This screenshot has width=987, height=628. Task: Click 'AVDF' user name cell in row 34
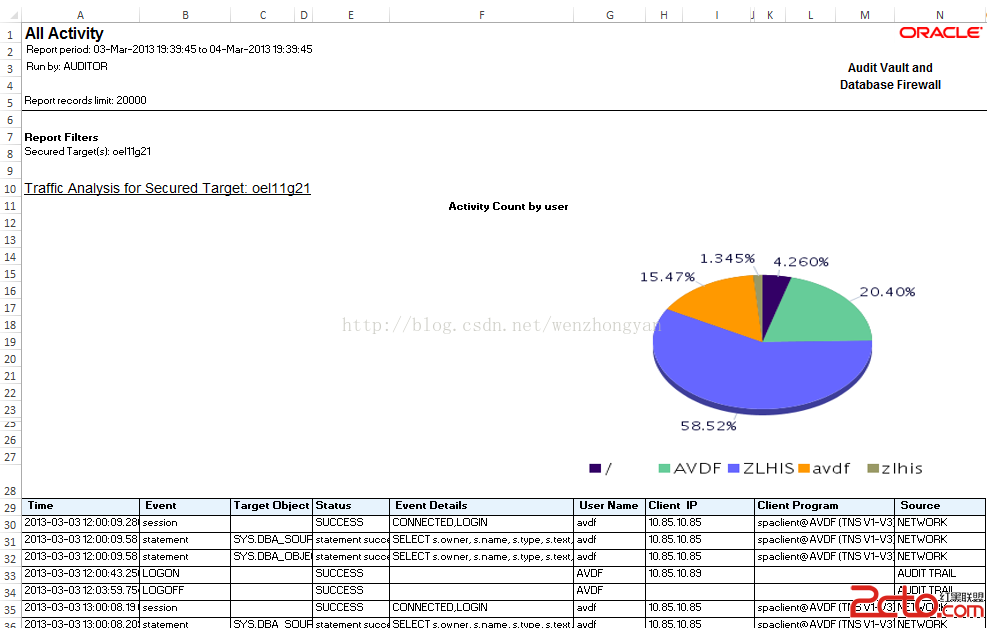tap(609, 591)
